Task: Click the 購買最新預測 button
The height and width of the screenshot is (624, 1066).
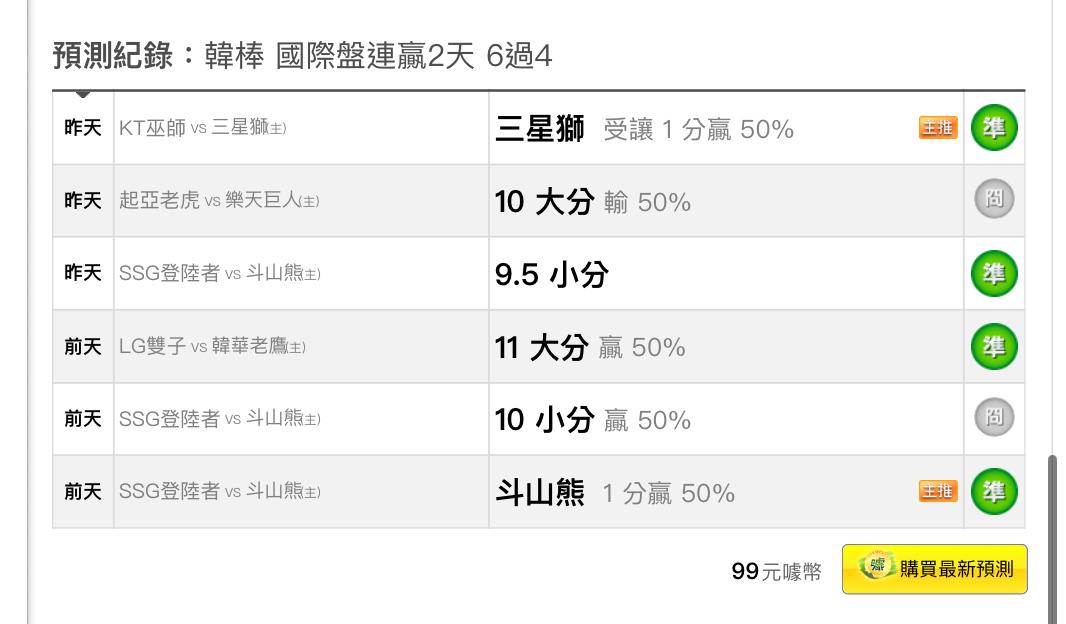Action: [x=935, y=569]
